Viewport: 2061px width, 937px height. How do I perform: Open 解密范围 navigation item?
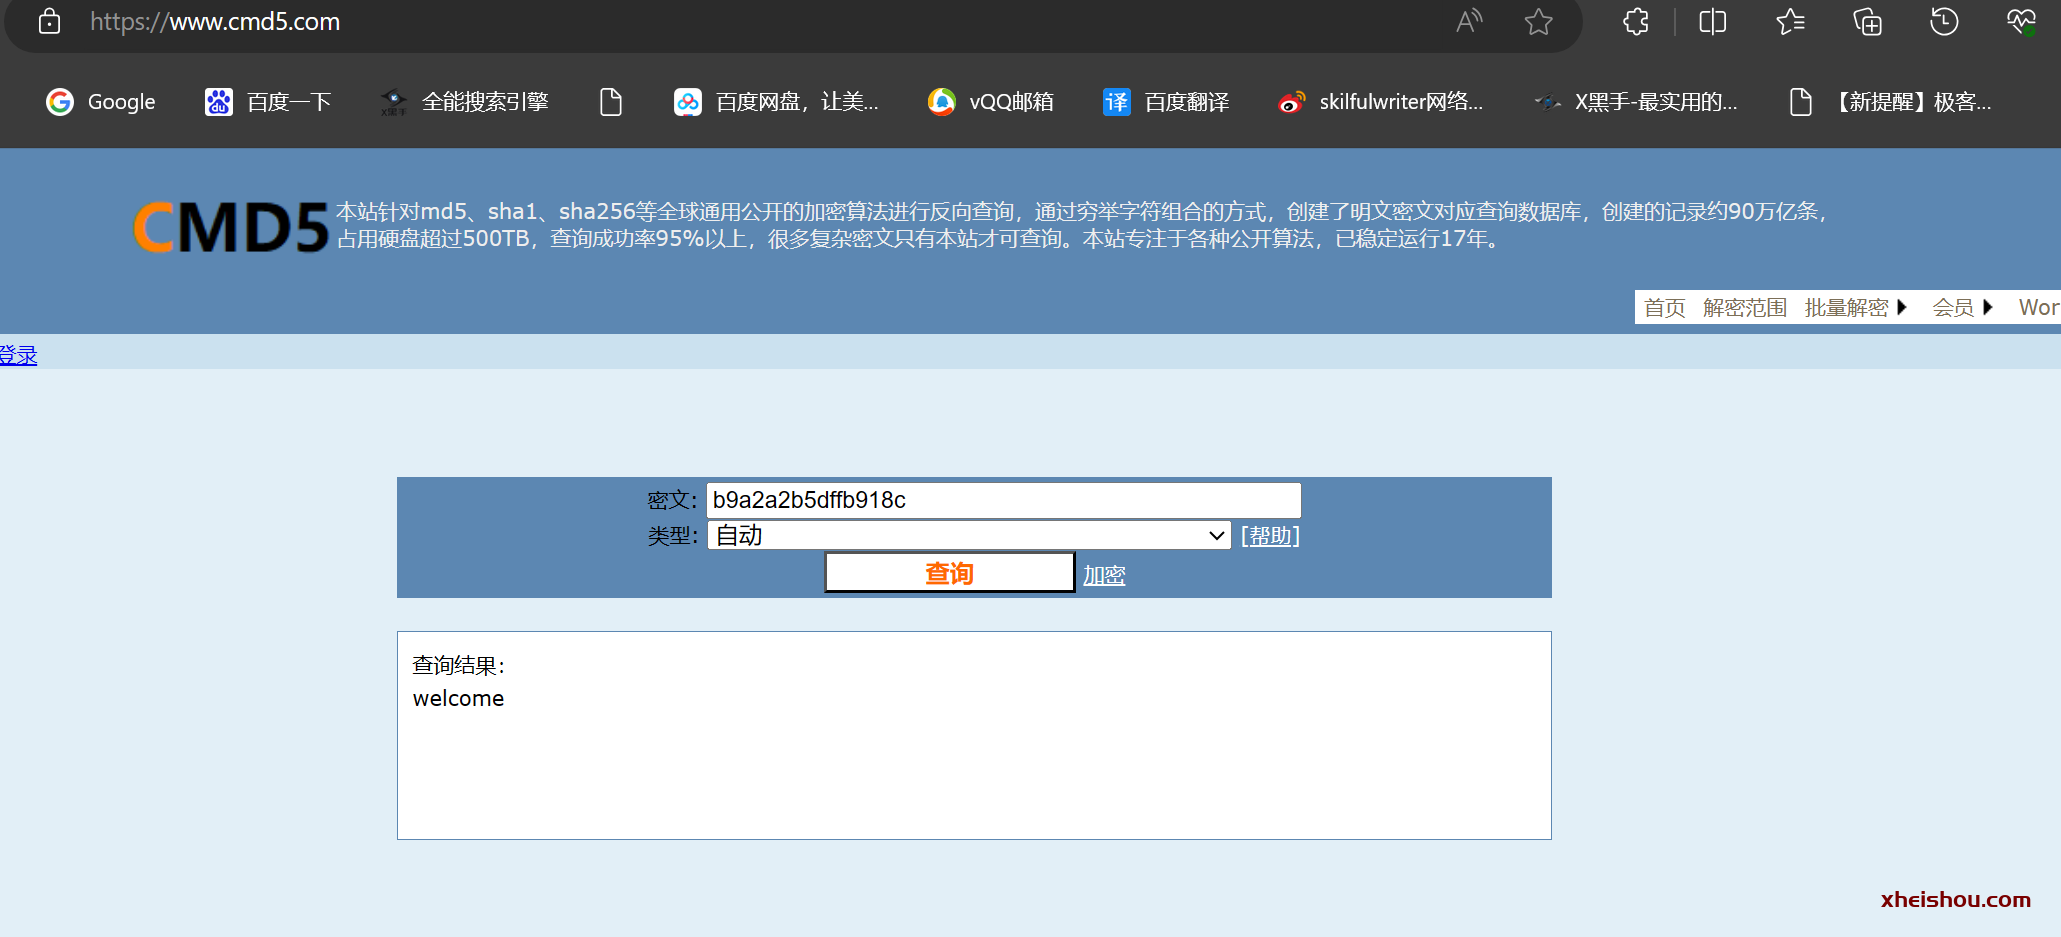pos(1745,308)
